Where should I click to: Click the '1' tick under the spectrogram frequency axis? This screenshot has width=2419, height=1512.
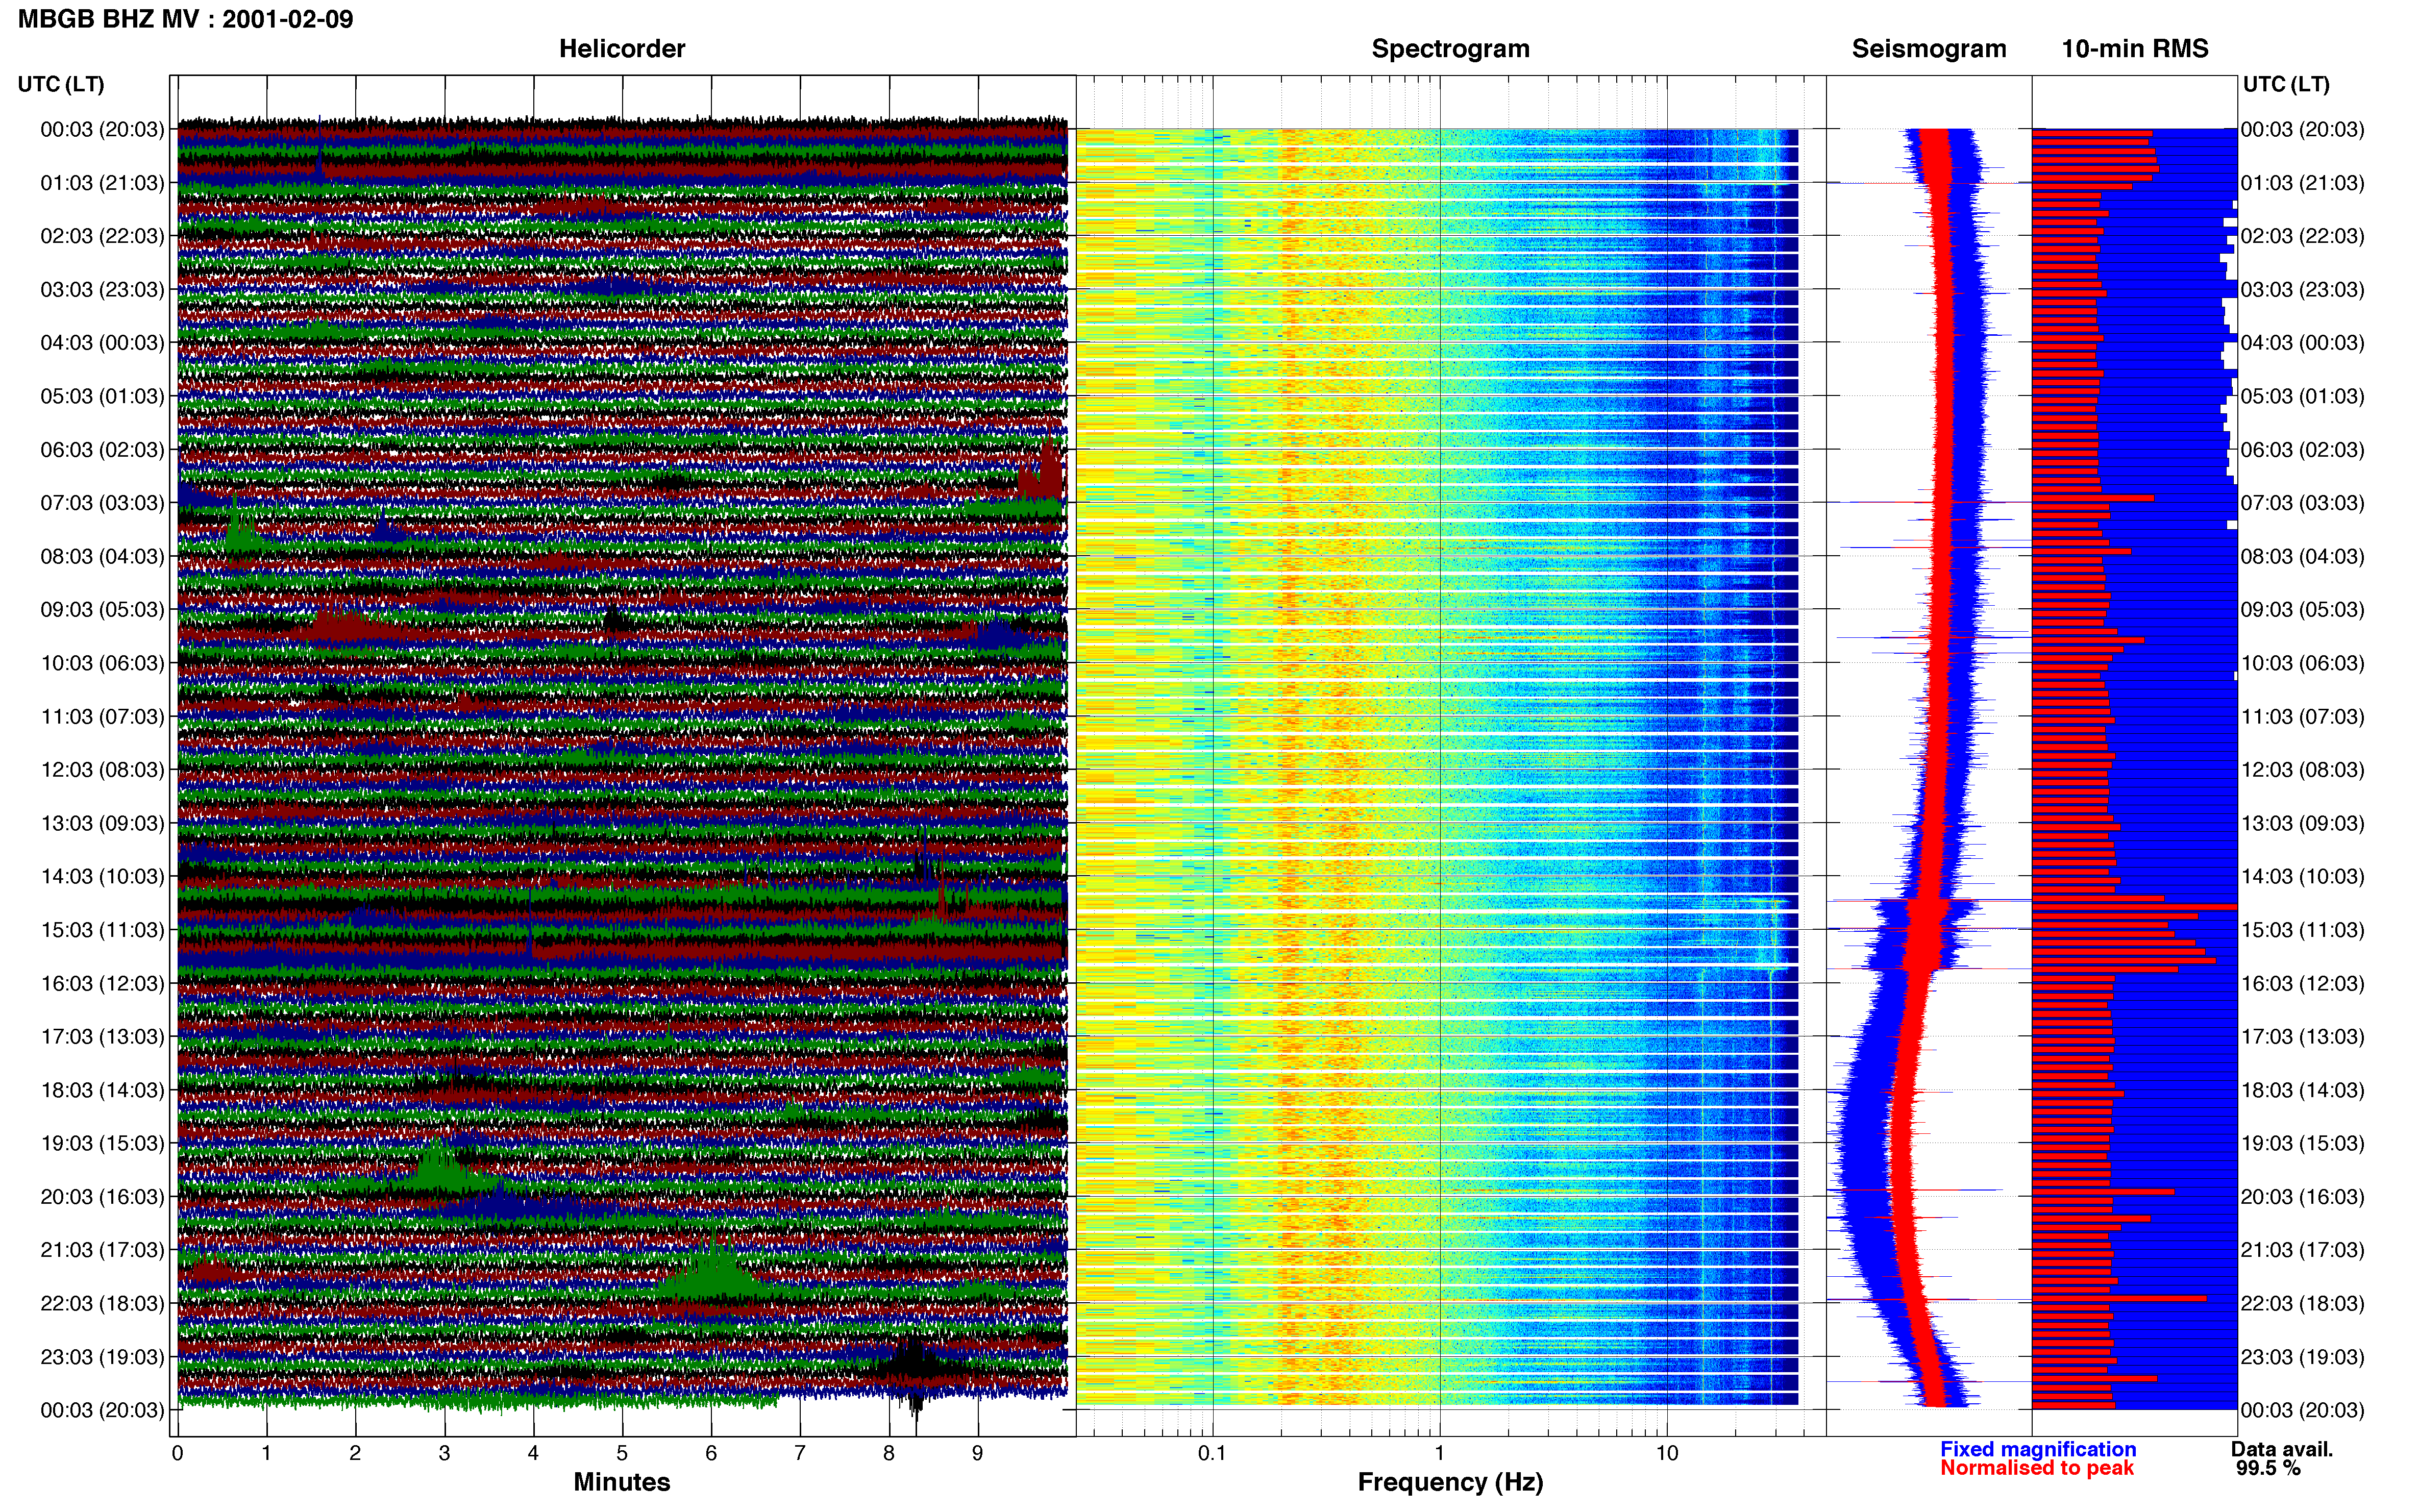1439,1453
